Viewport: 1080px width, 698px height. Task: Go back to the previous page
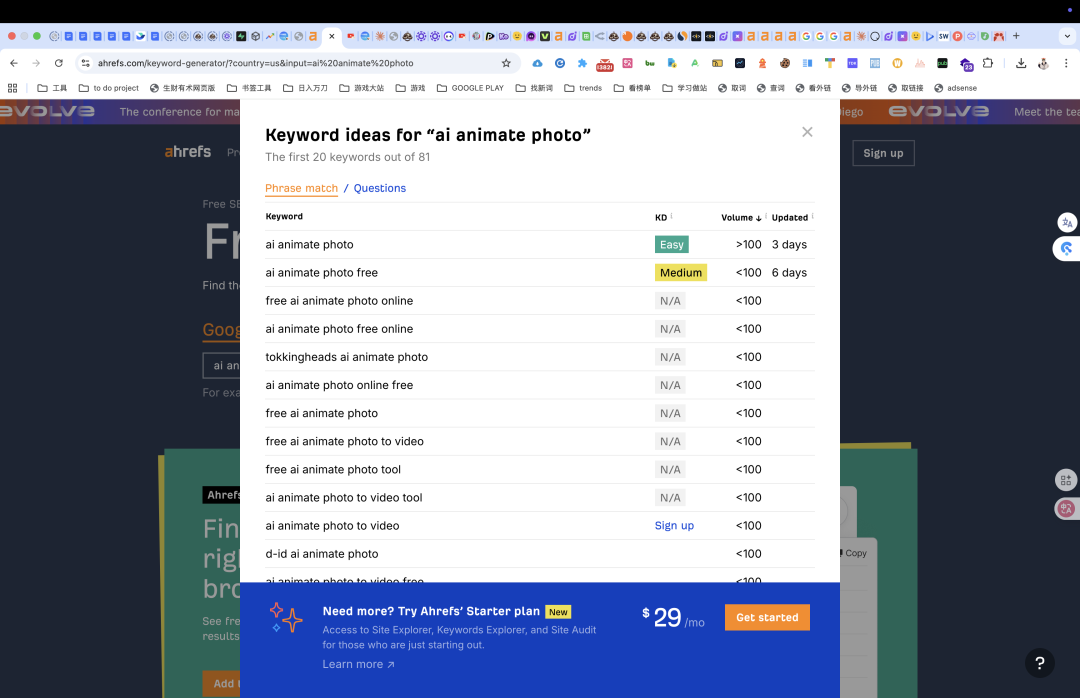(14, 63)
